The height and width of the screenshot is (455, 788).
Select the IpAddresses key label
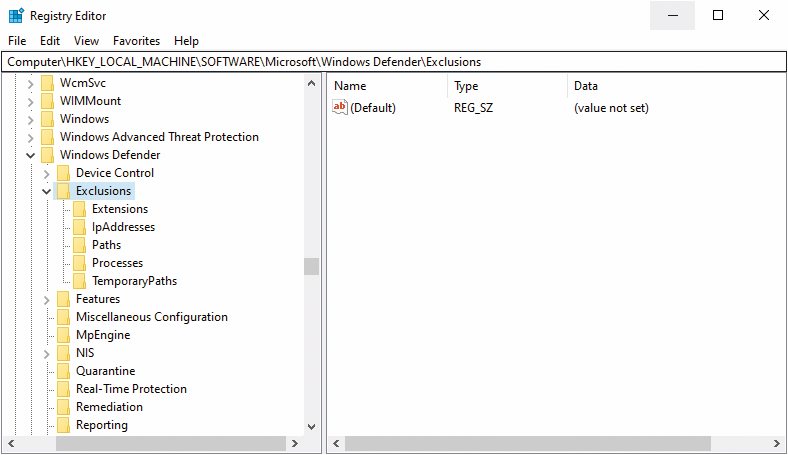click(123, 227)
